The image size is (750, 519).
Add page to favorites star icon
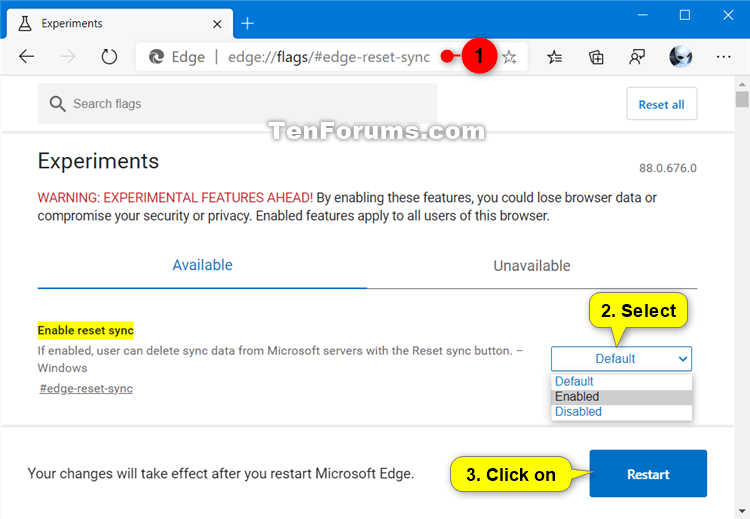(x=510, y=57)
